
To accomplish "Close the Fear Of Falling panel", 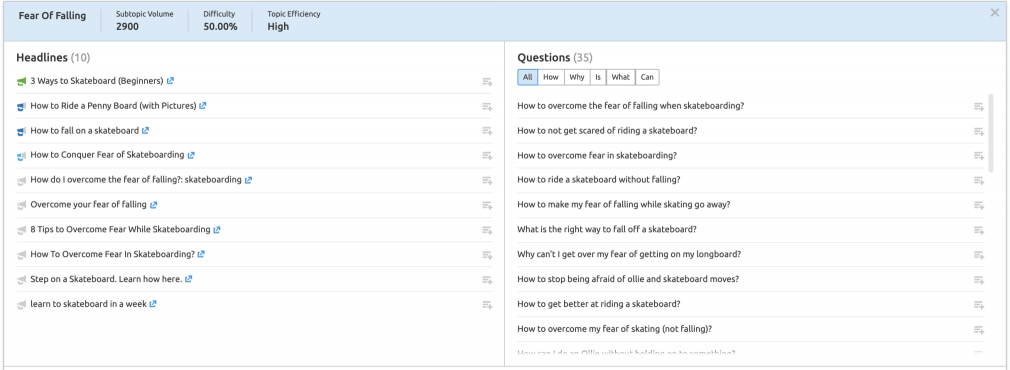I will click(x=995, y=13).
